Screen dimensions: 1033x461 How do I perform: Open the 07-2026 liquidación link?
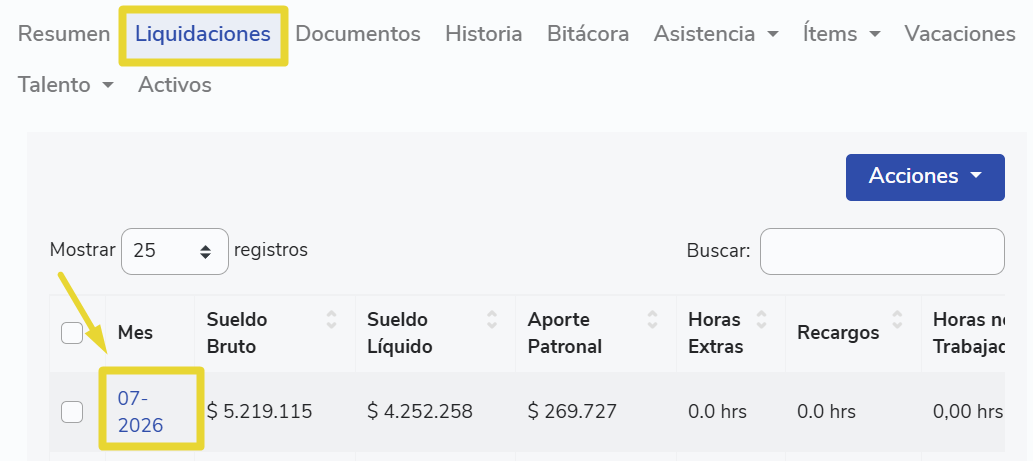140,412
